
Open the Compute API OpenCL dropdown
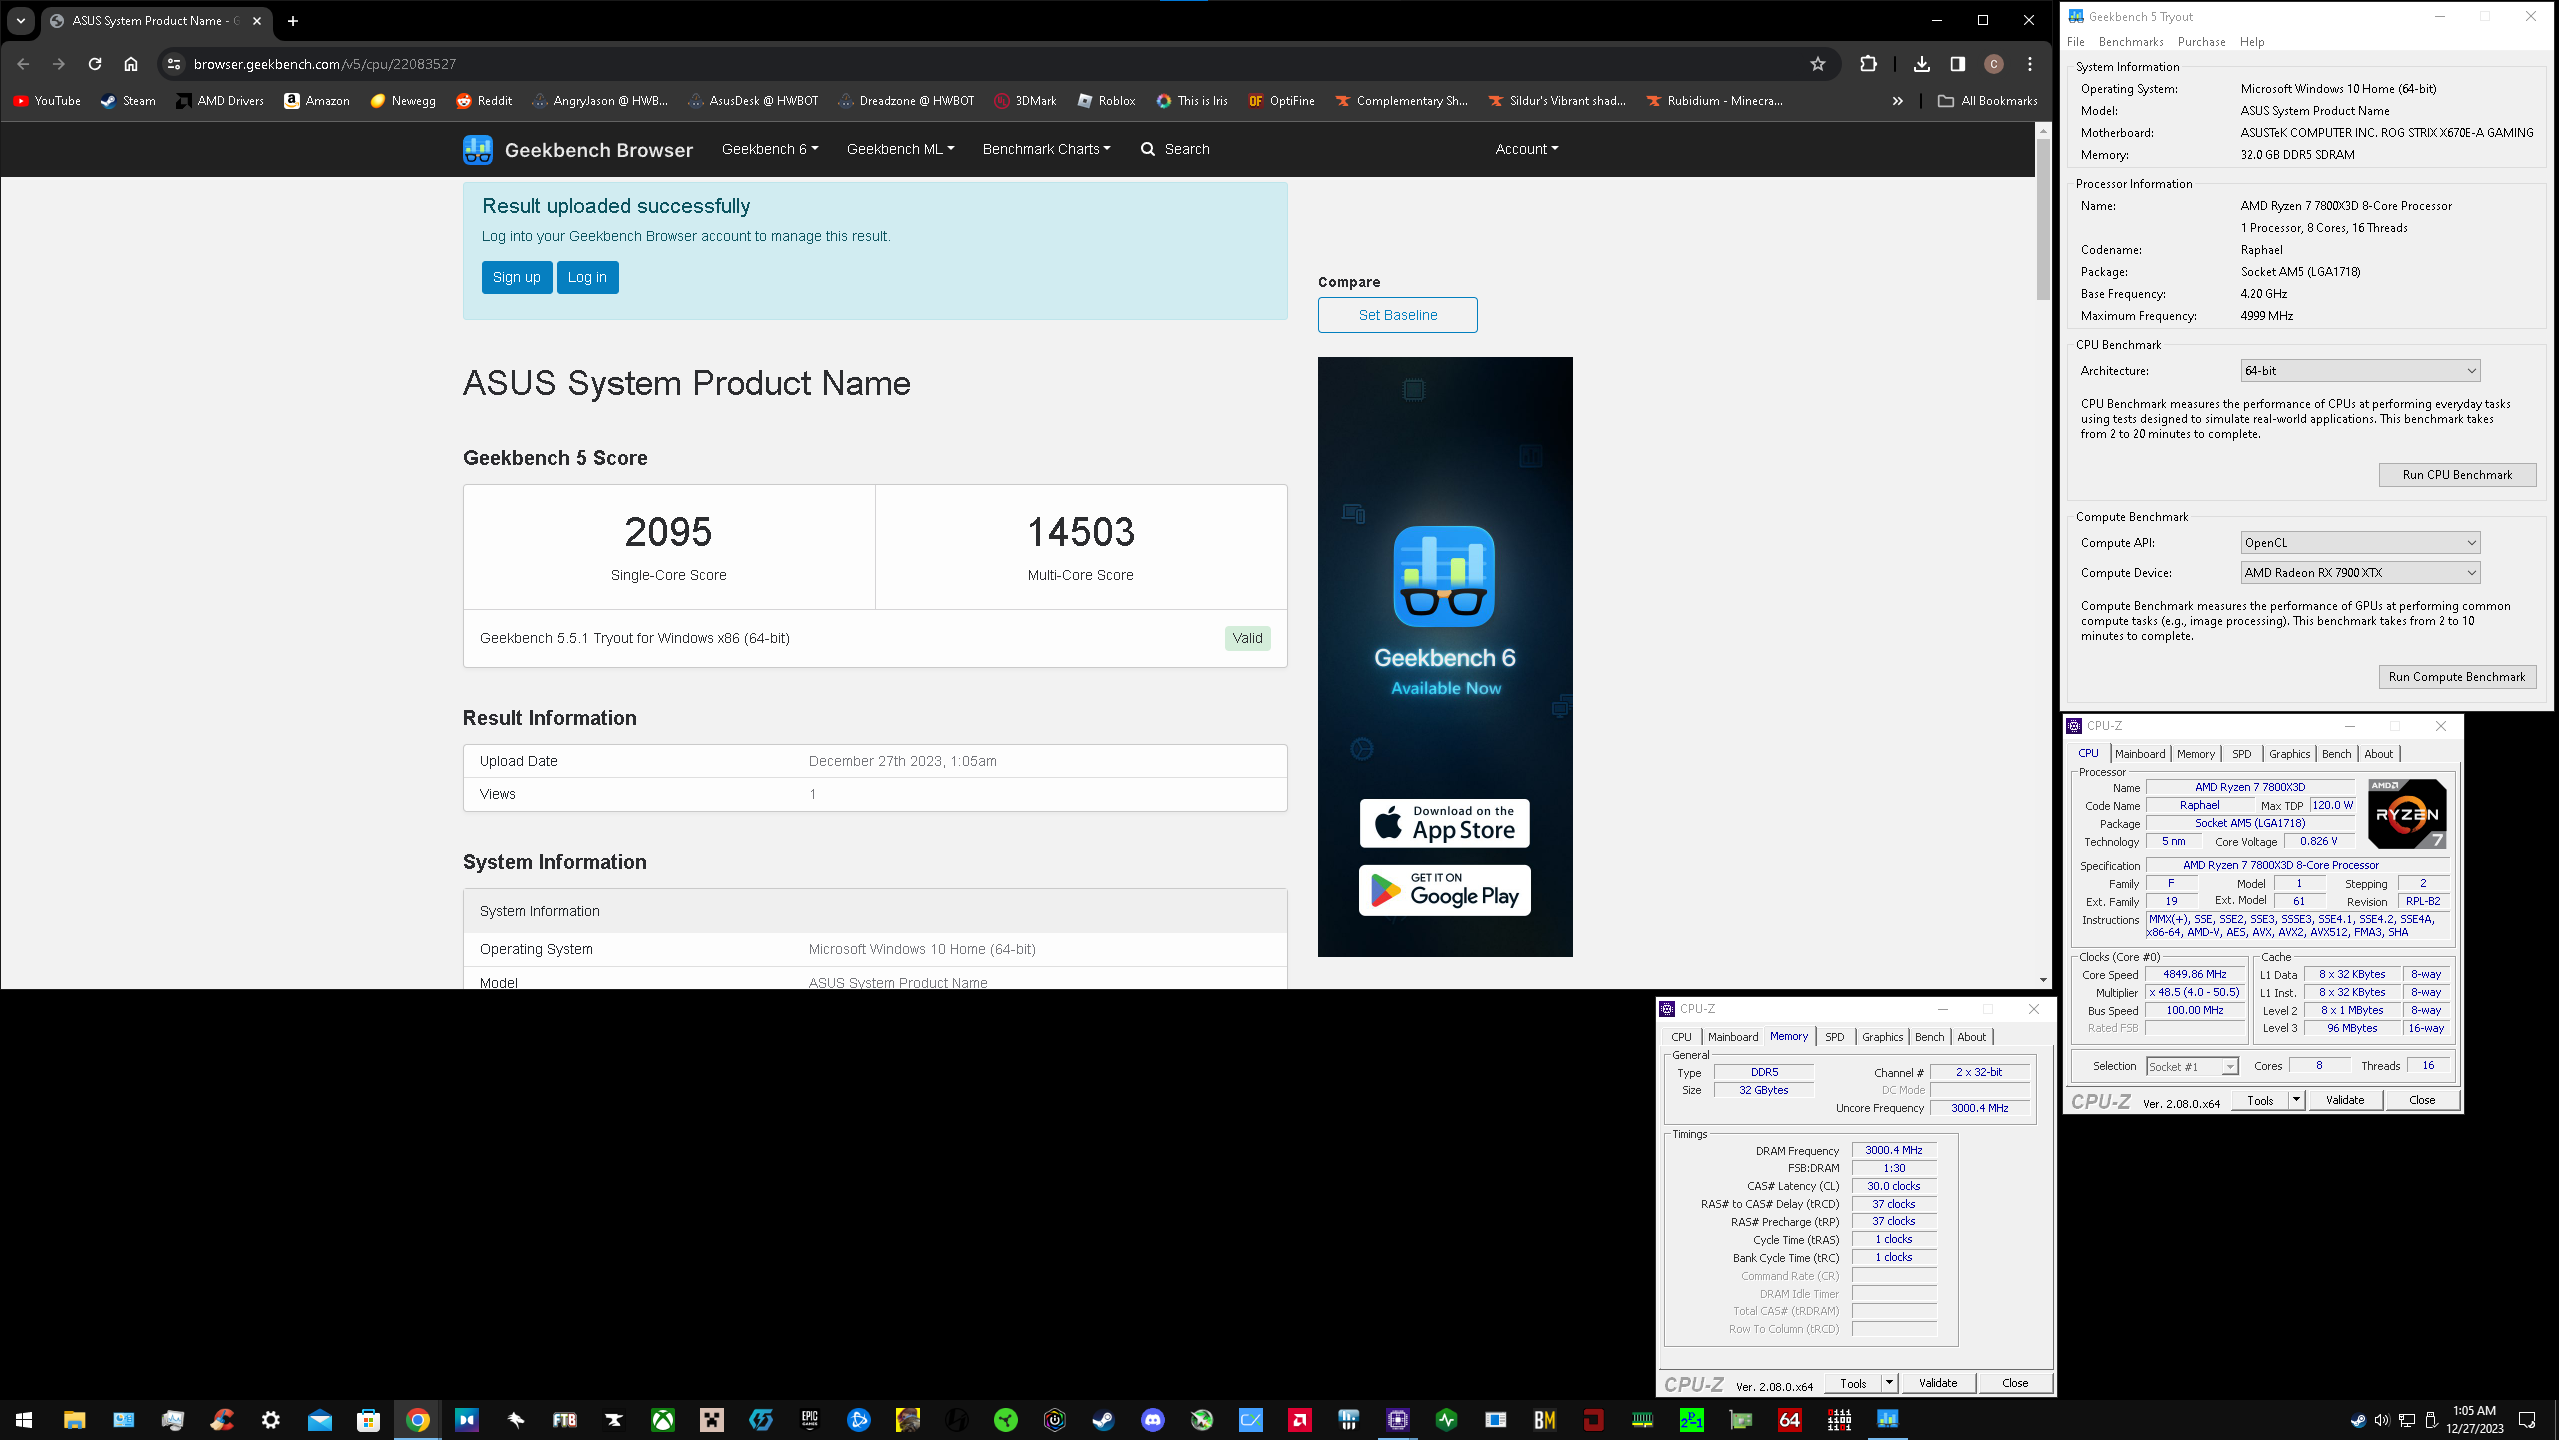tap(2360, 543)
